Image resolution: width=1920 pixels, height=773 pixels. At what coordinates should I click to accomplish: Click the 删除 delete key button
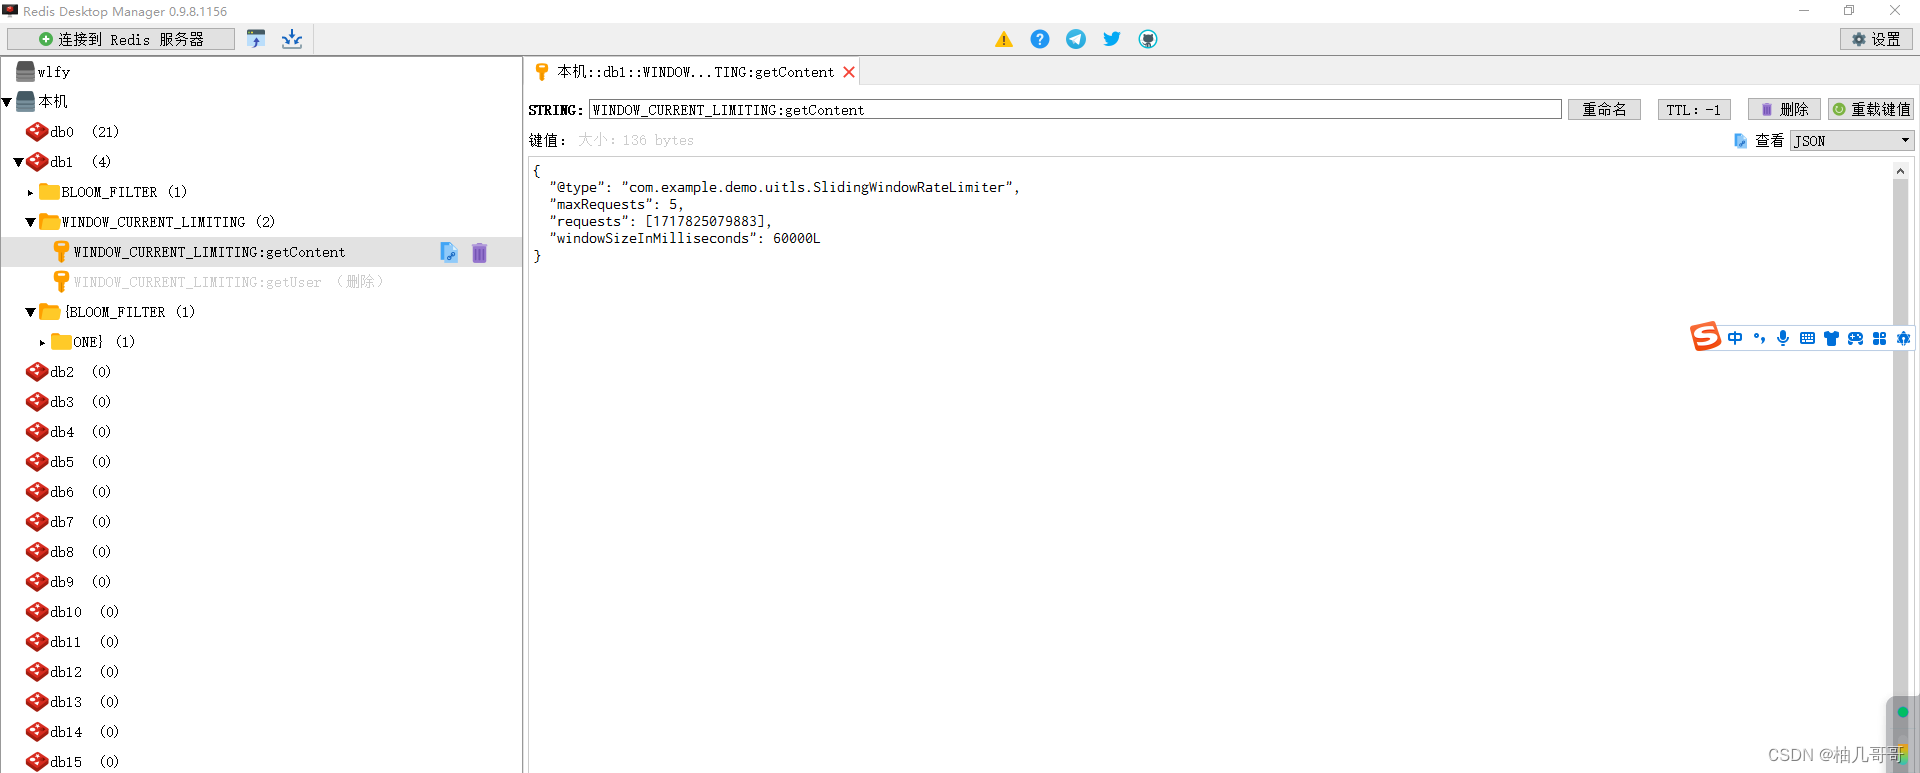[1784, 110]
